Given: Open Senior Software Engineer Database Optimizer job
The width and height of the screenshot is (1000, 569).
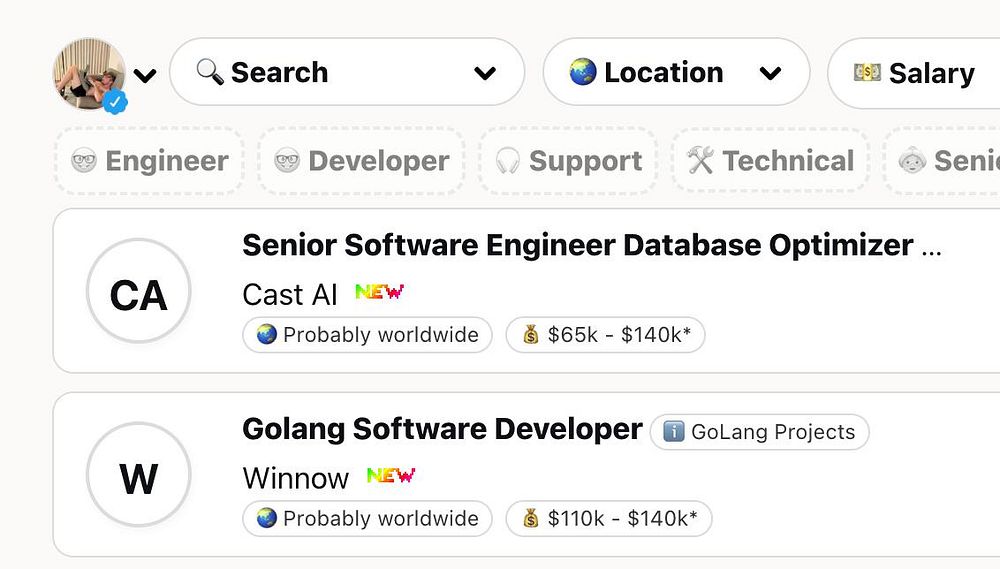Looking at the screenshot, I should [x=578, y=245].
